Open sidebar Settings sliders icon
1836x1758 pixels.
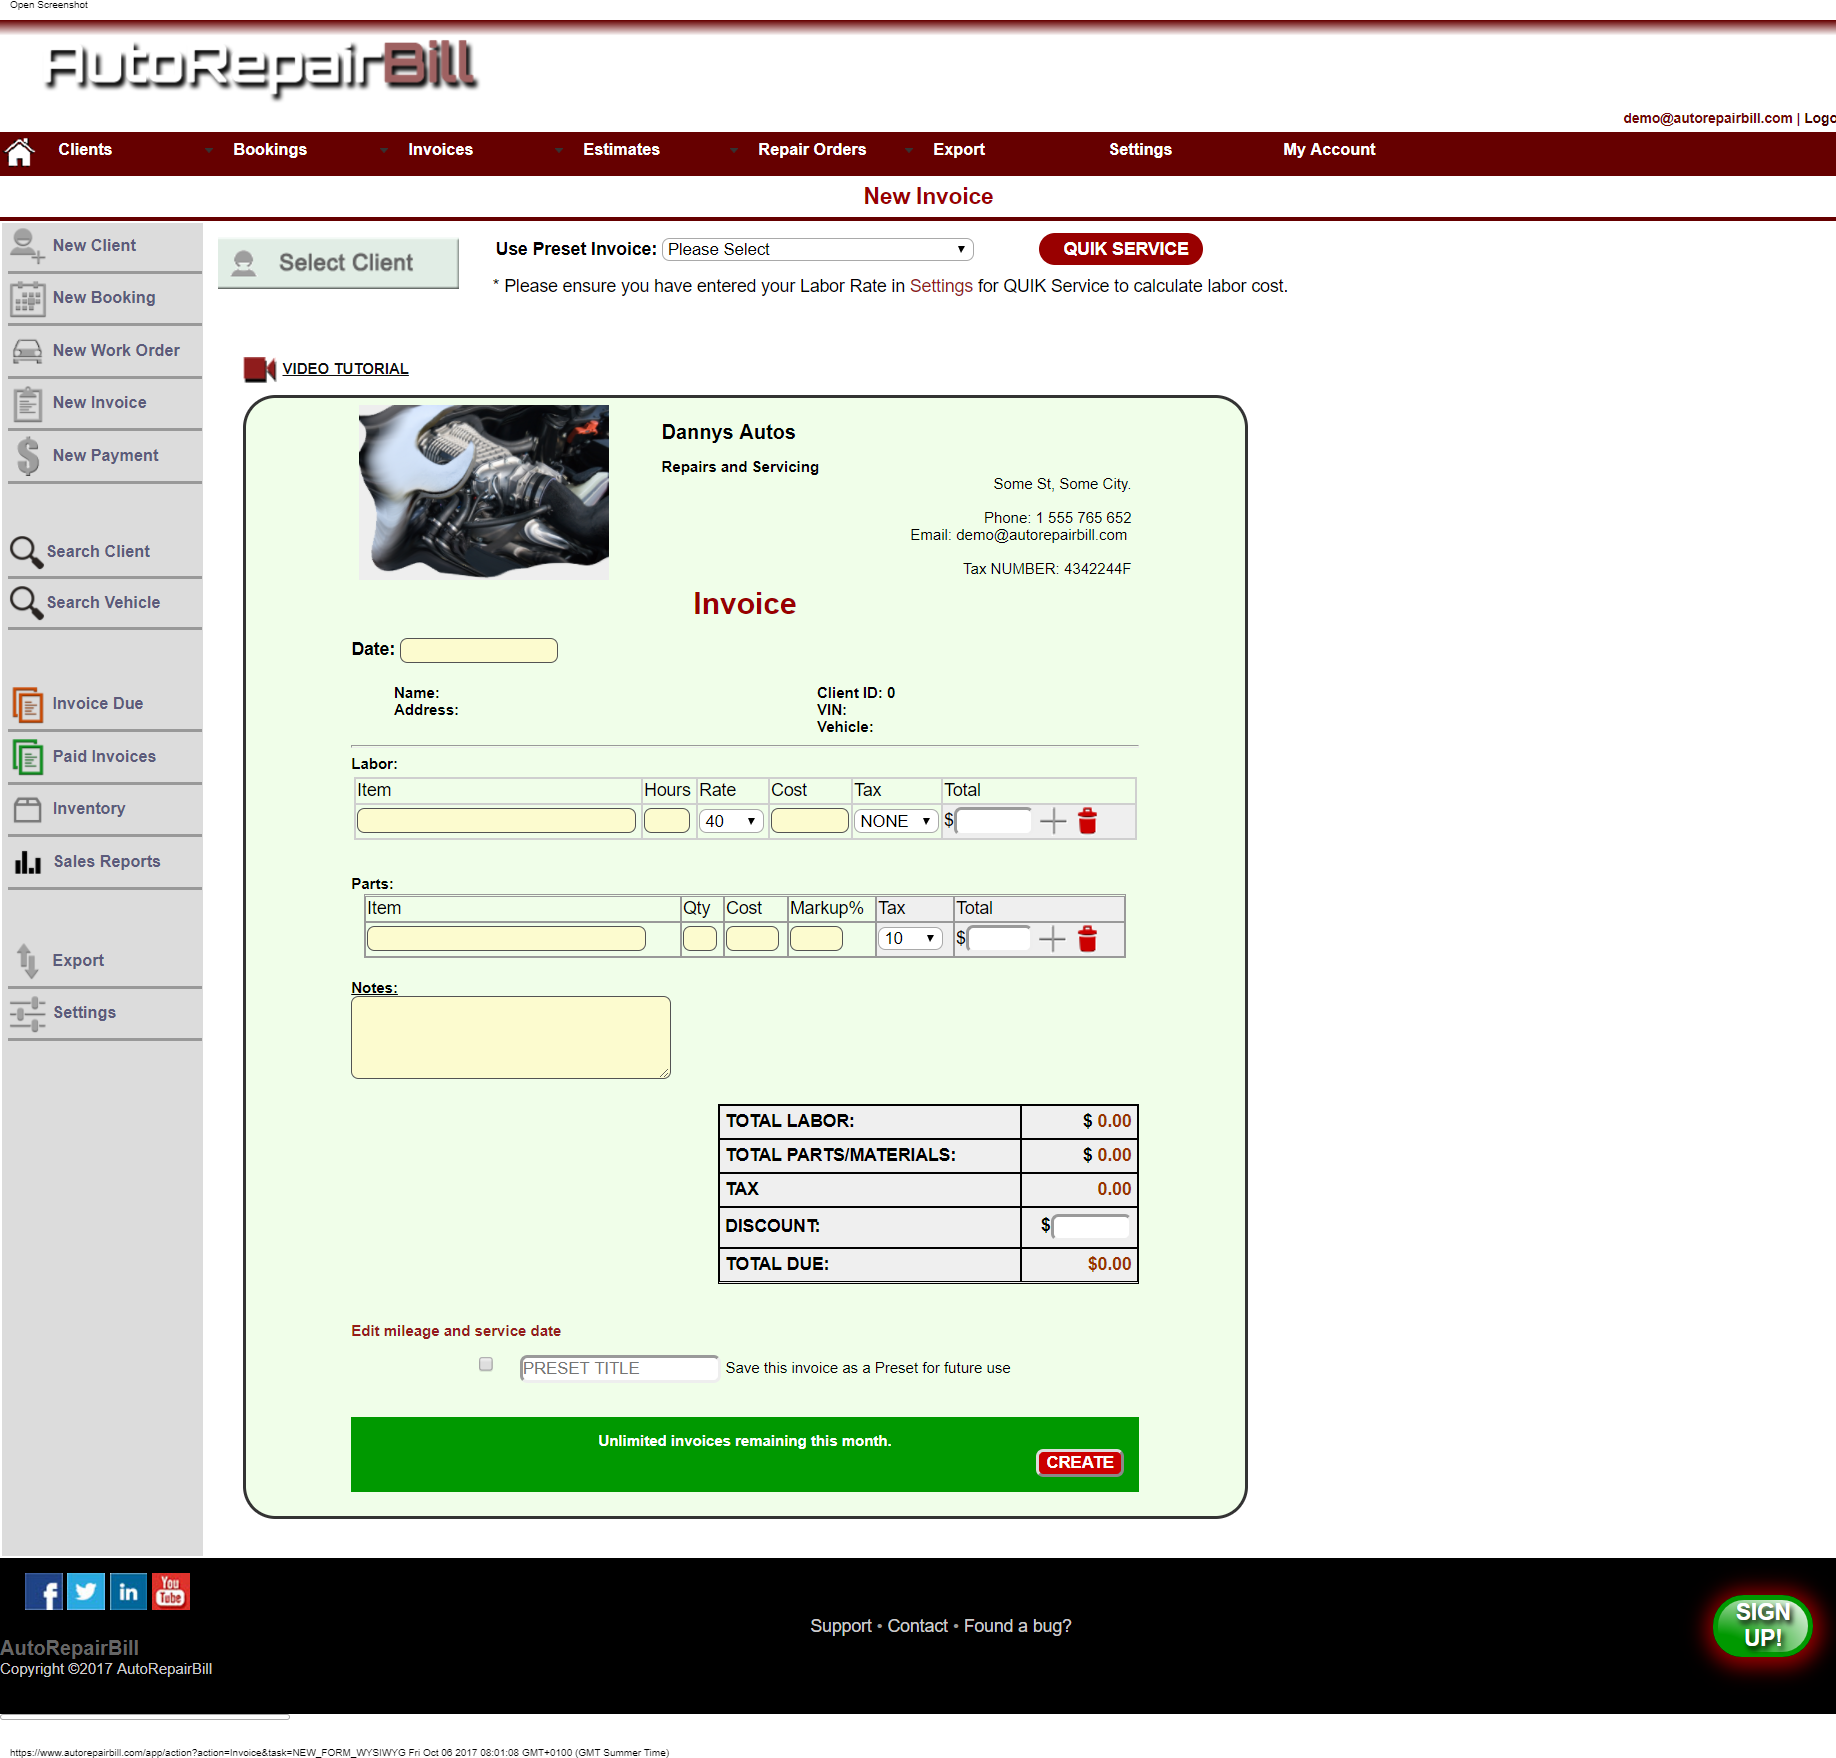[27, 1013]
